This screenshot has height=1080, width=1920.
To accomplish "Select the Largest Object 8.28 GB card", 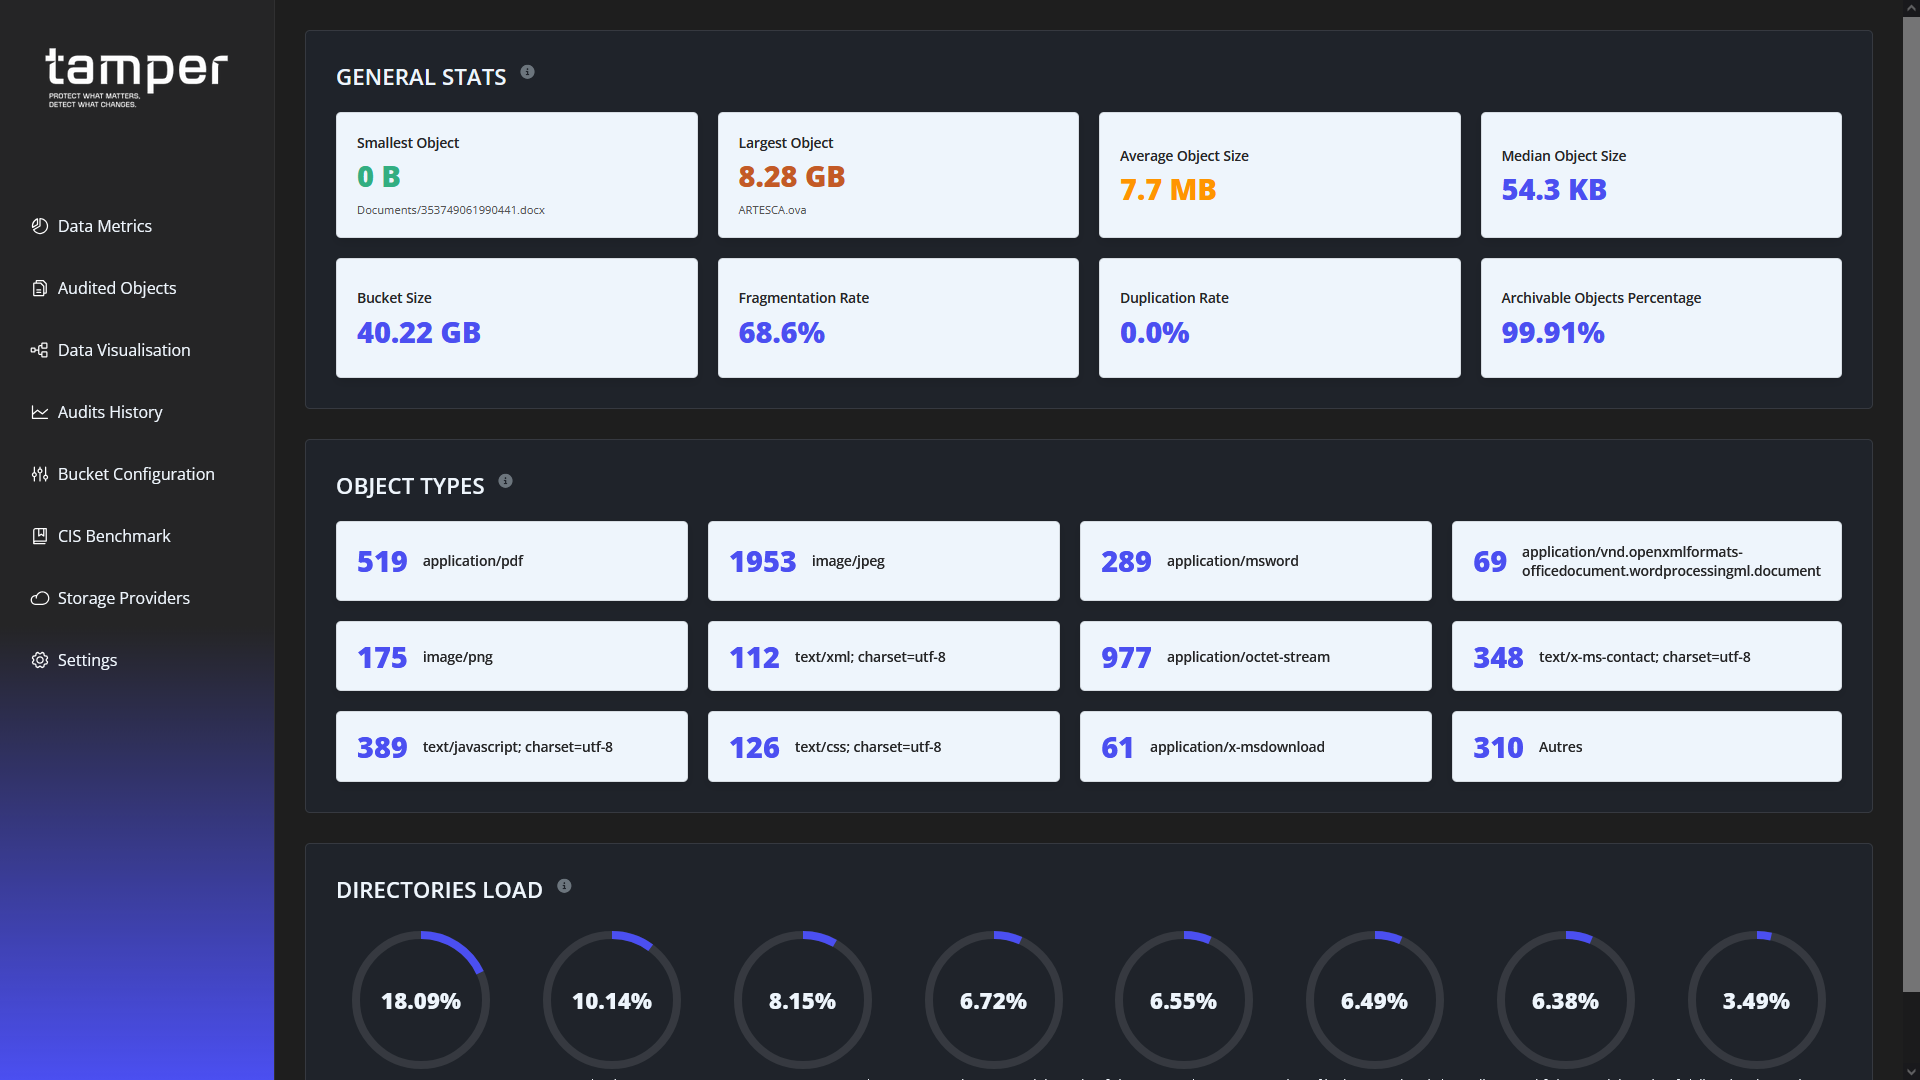I will pyautogui.click(x=897, y=175).
